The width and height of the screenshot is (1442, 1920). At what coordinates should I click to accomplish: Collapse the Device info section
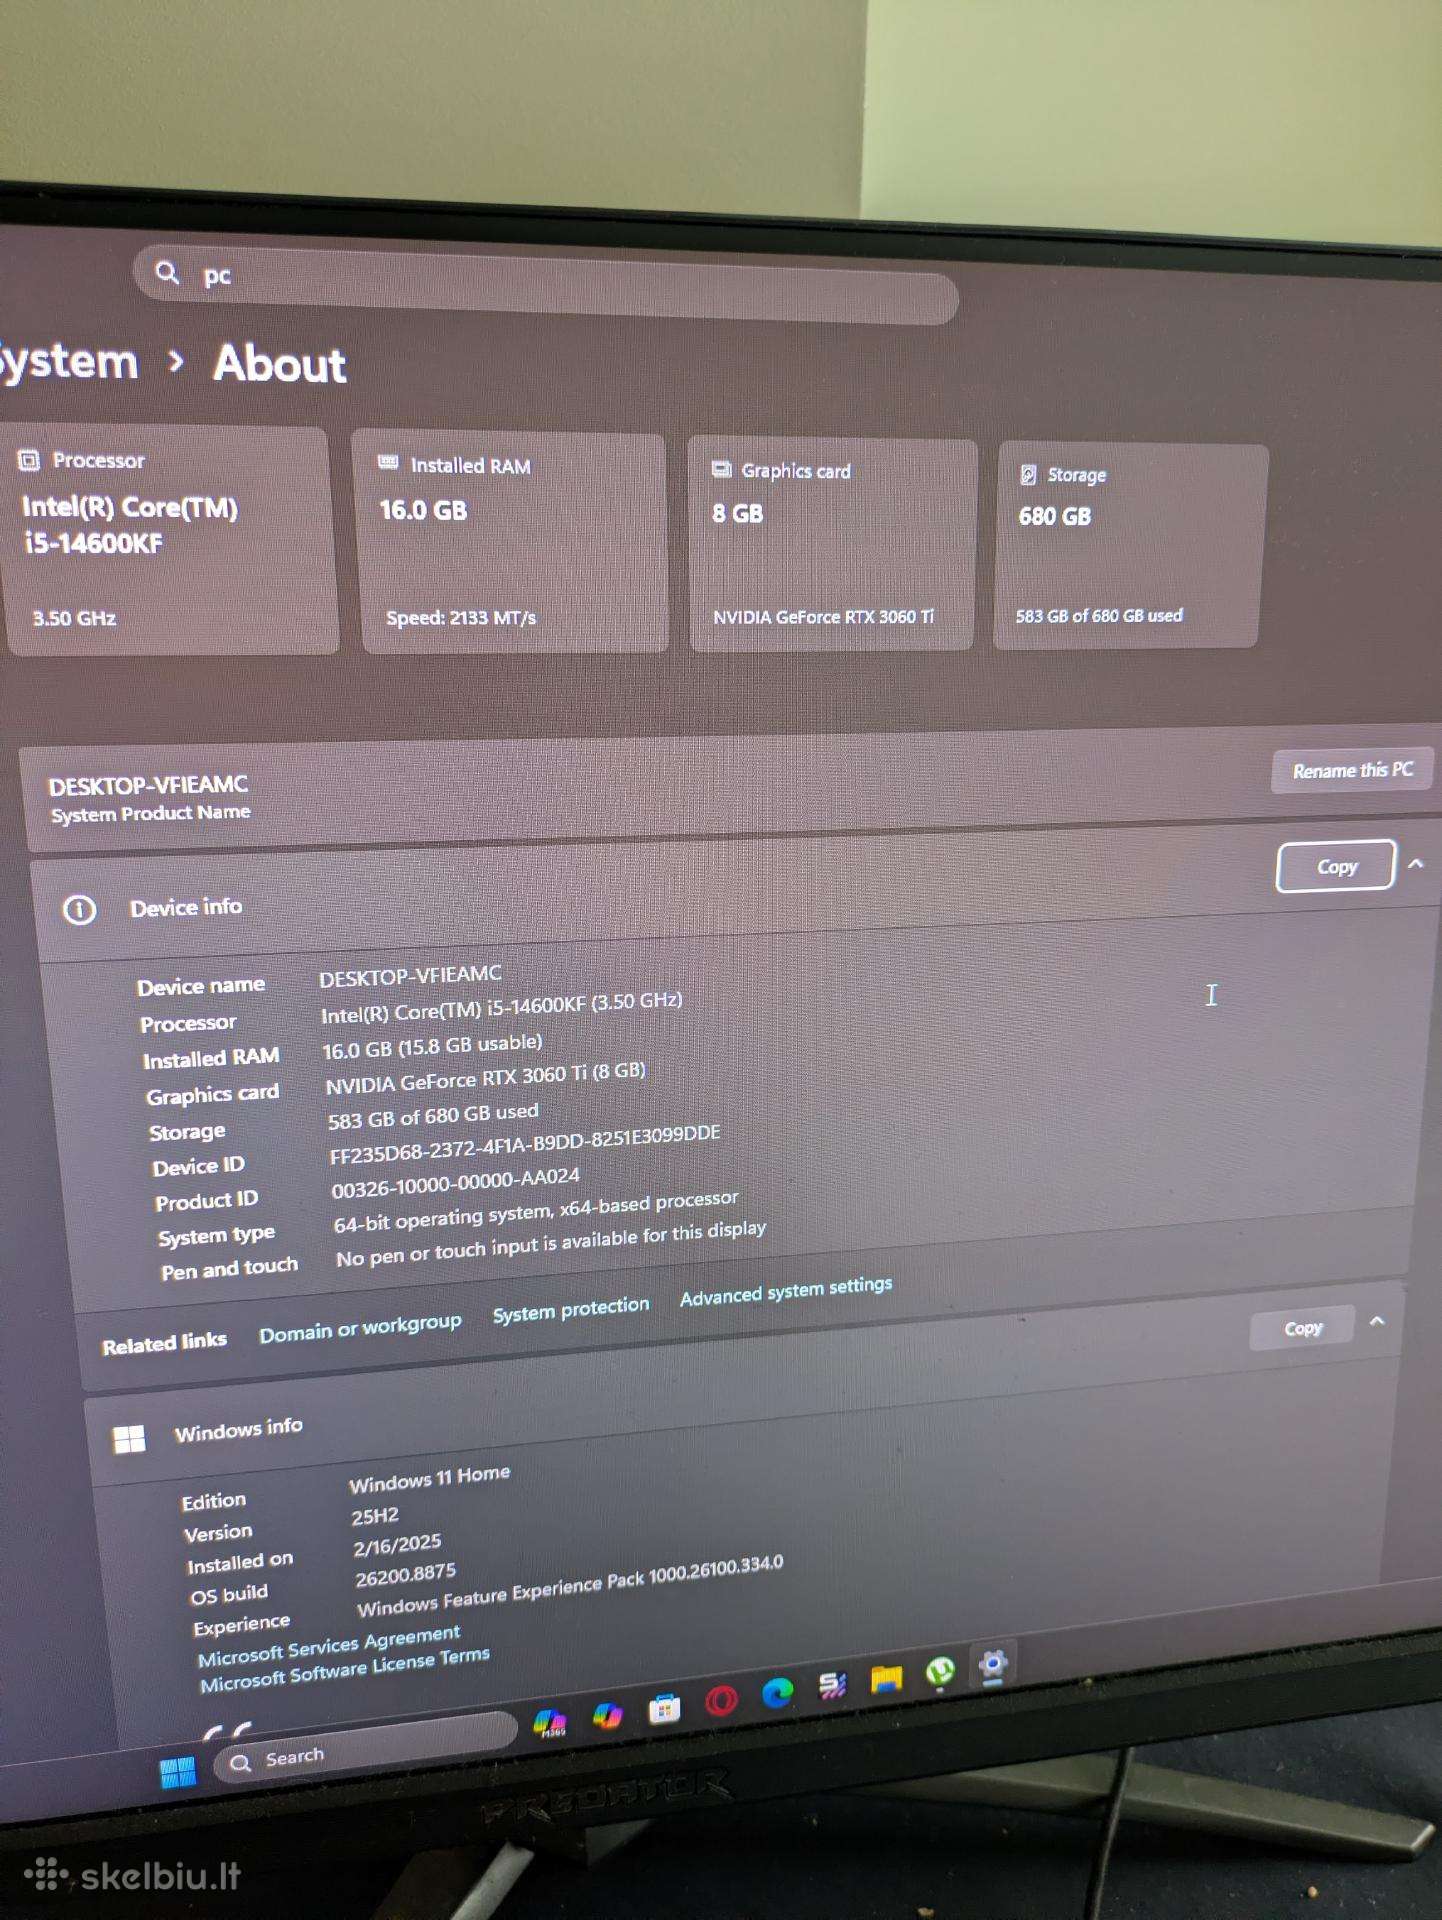coord(1416,864)
